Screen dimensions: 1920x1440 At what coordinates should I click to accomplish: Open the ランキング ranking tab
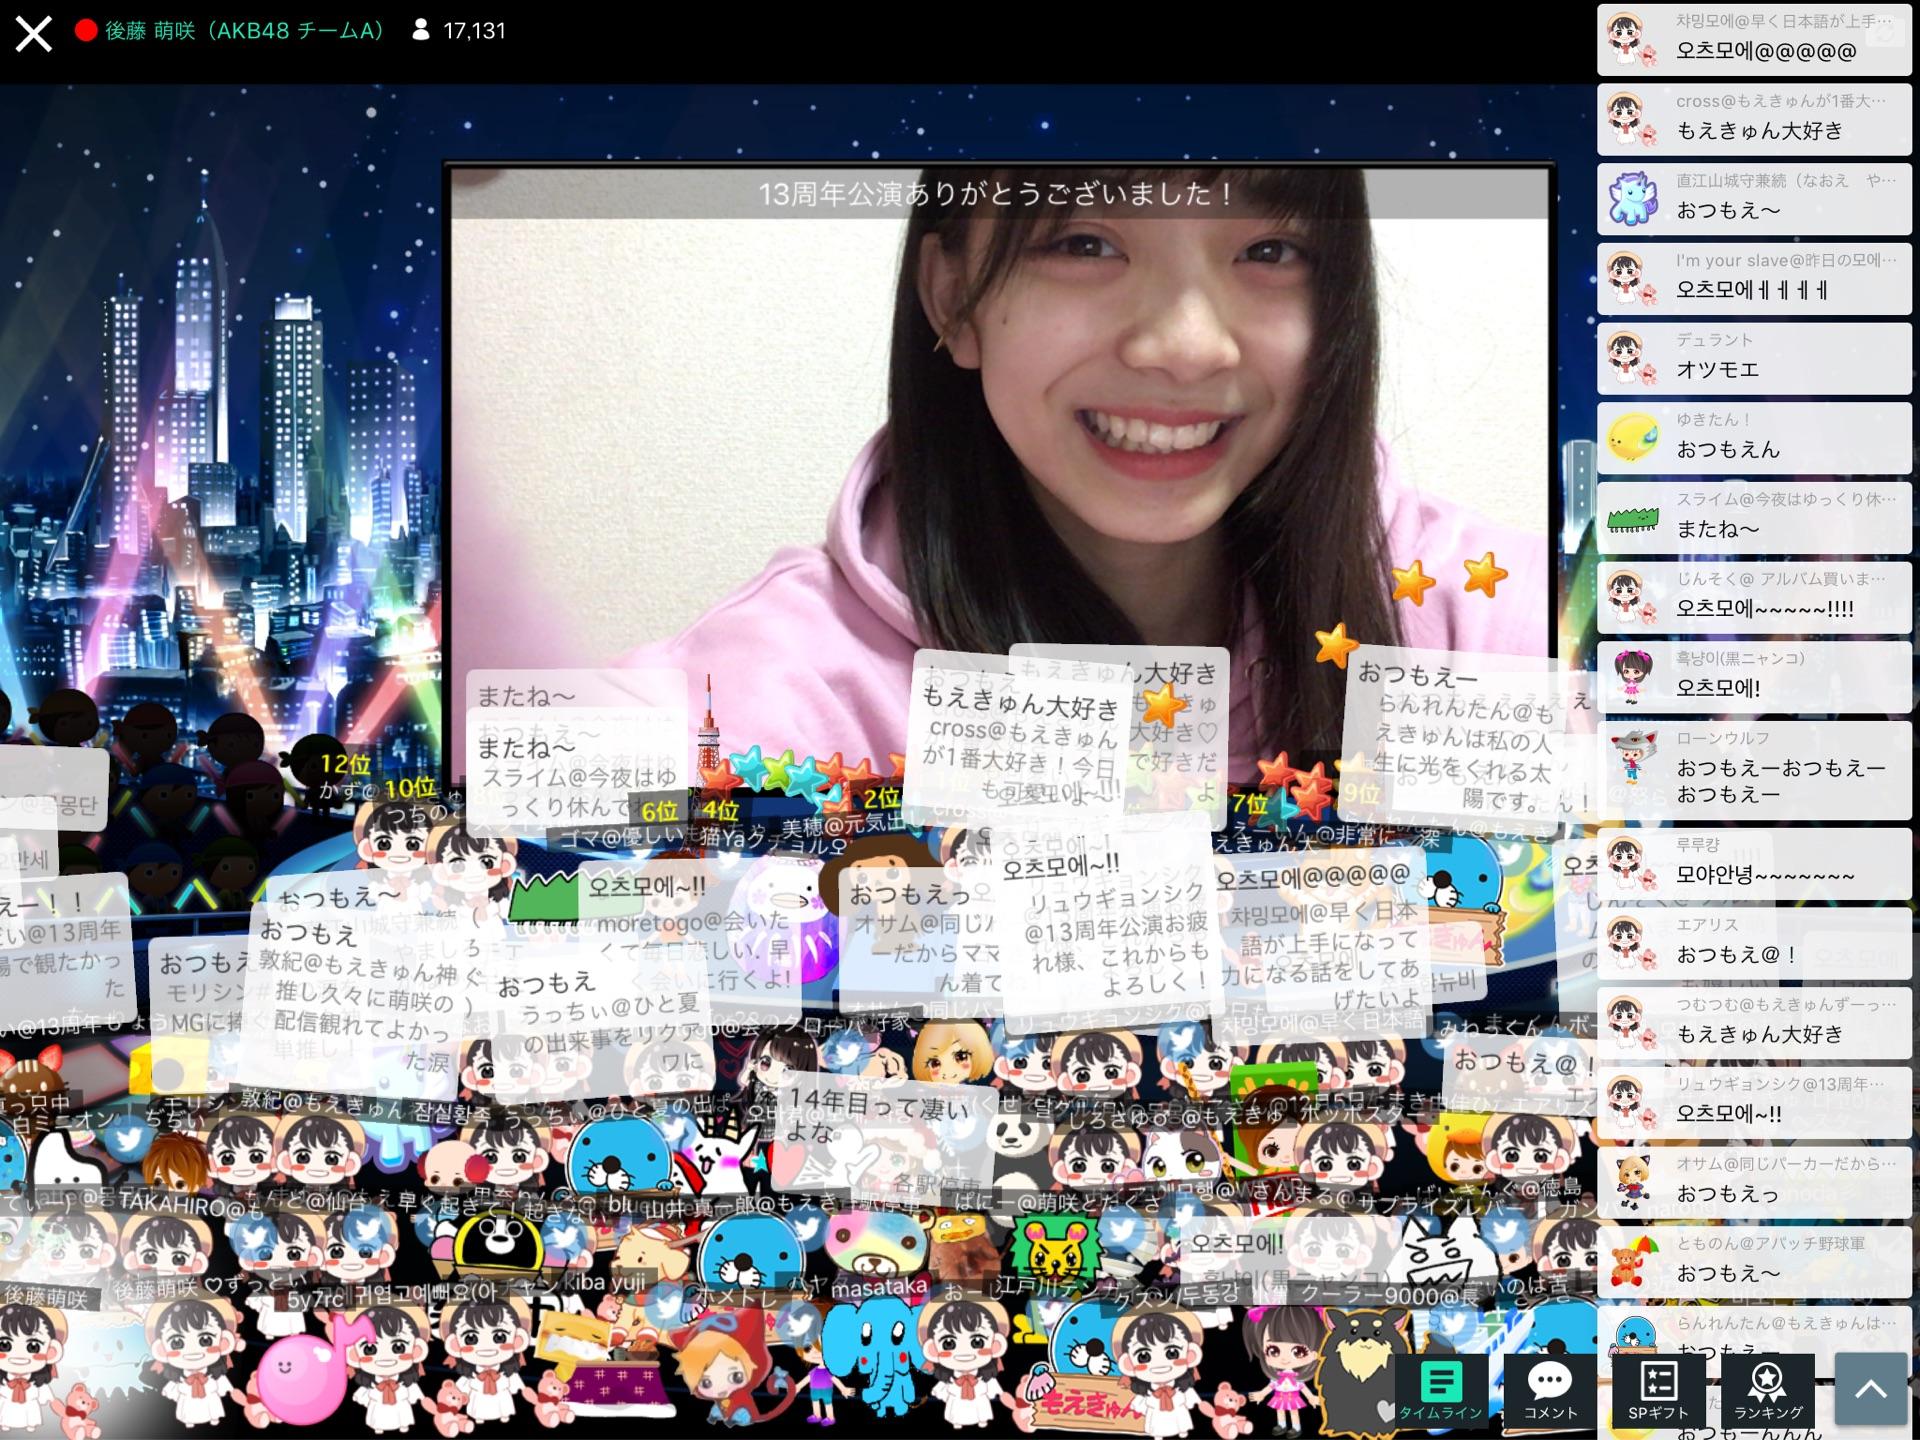pyautogui.click(x=1768, y=1390)
